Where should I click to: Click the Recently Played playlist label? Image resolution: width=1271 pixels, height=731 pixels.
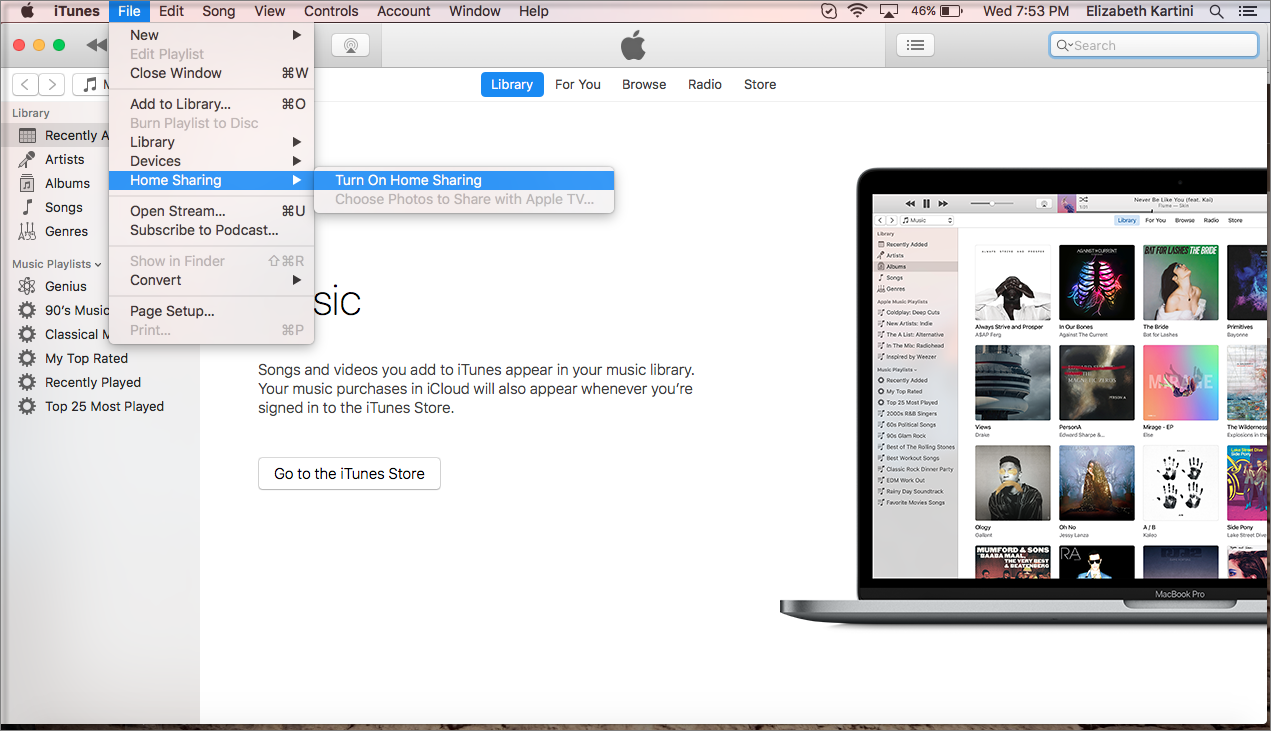[93, 382]
